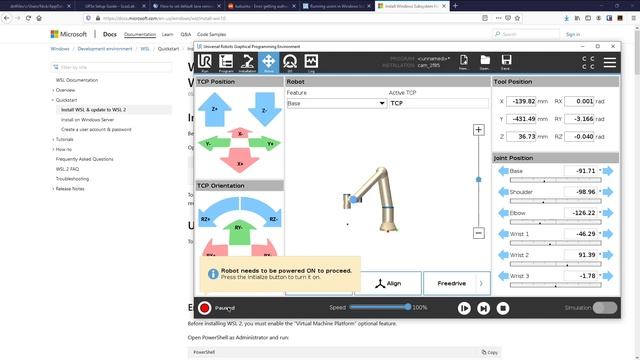Toggle the Simulation switch

tap(605, 308)
